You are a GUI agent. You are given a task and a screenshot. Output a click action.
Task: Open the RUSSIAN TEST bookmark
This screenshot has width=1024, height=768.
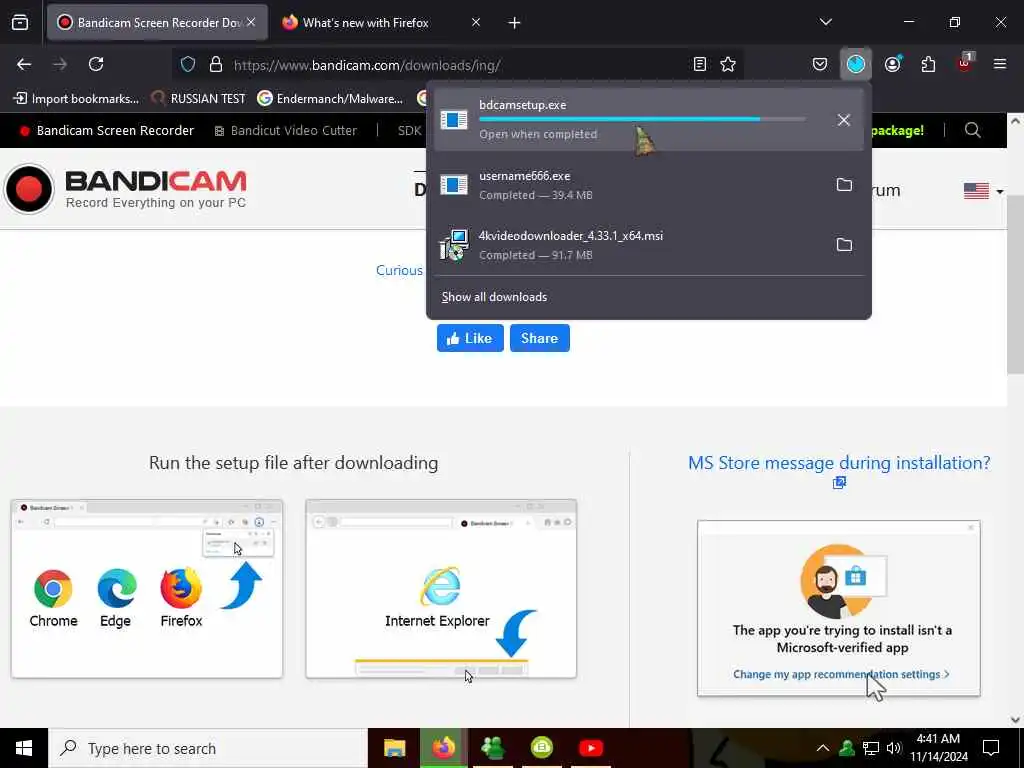(198, 99)
